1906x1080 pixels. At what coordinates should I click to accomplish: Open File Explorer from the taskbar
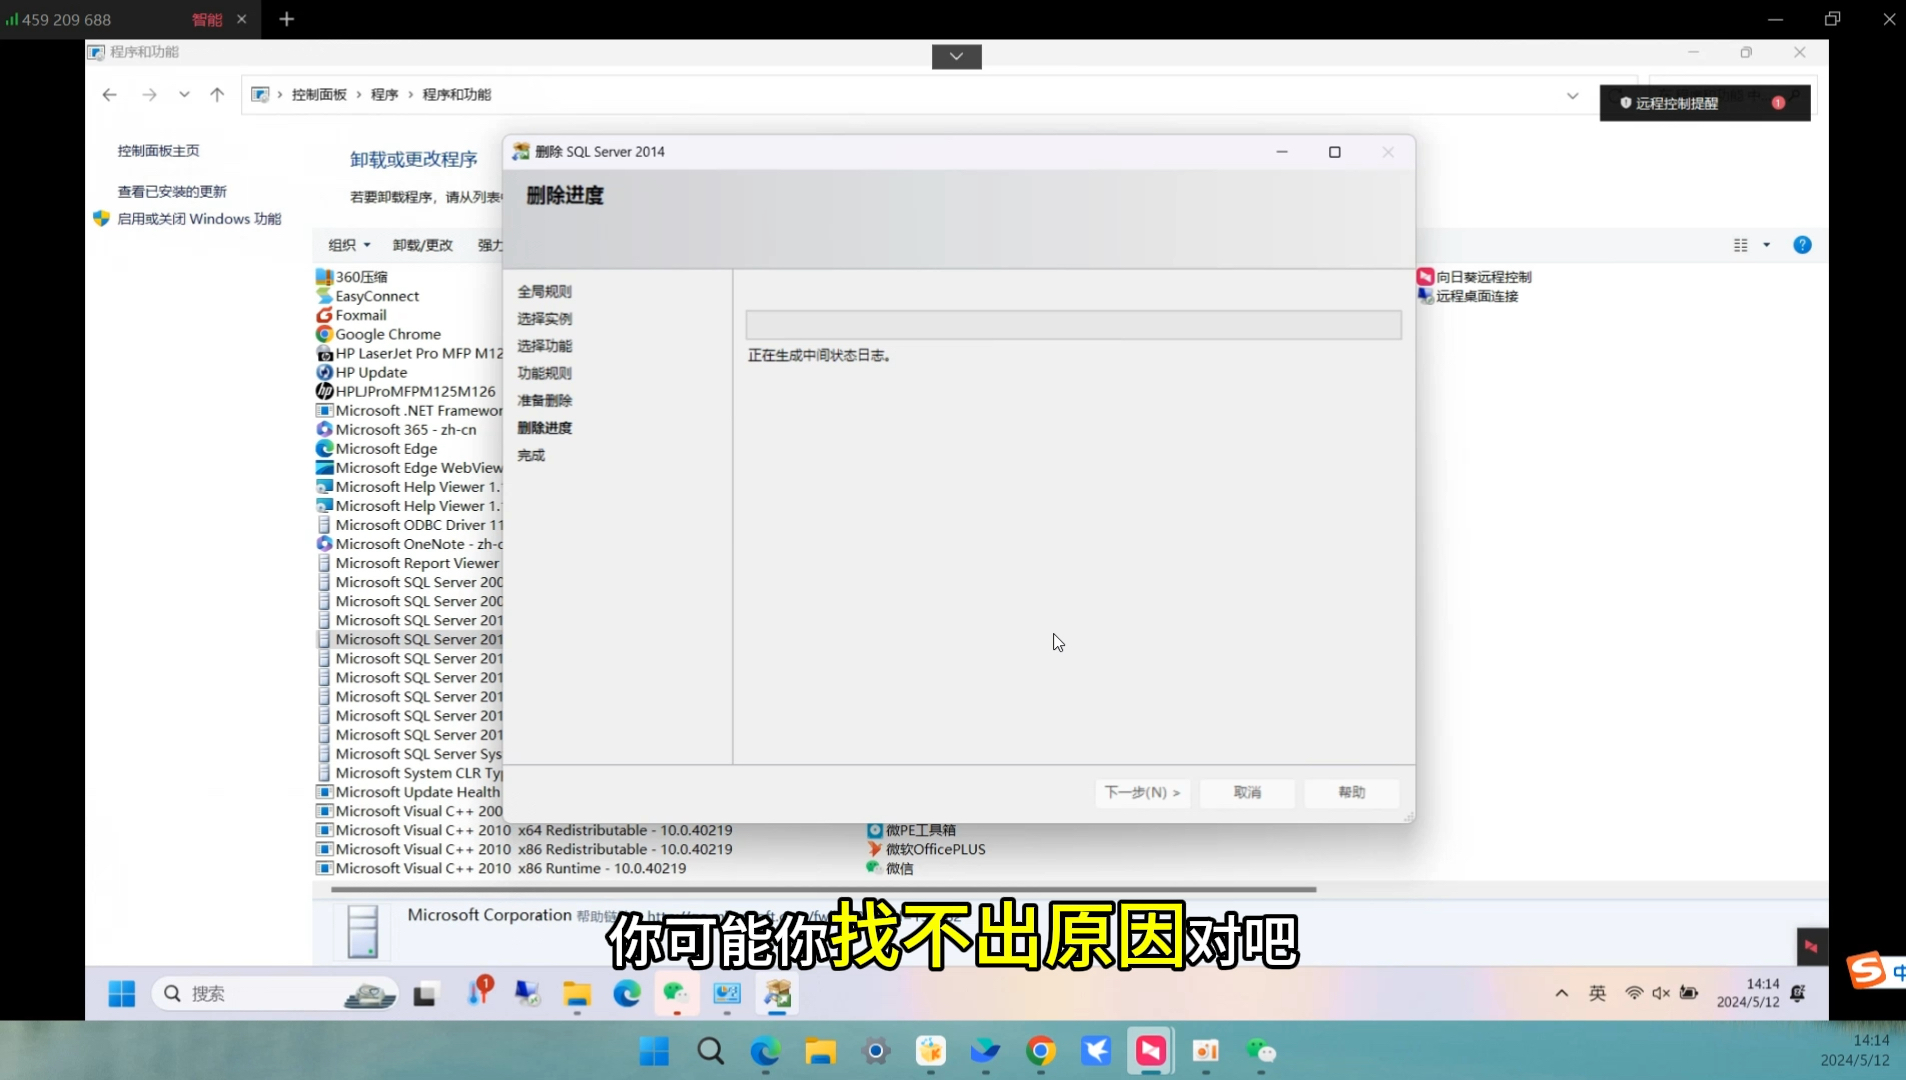(820, 1051)
